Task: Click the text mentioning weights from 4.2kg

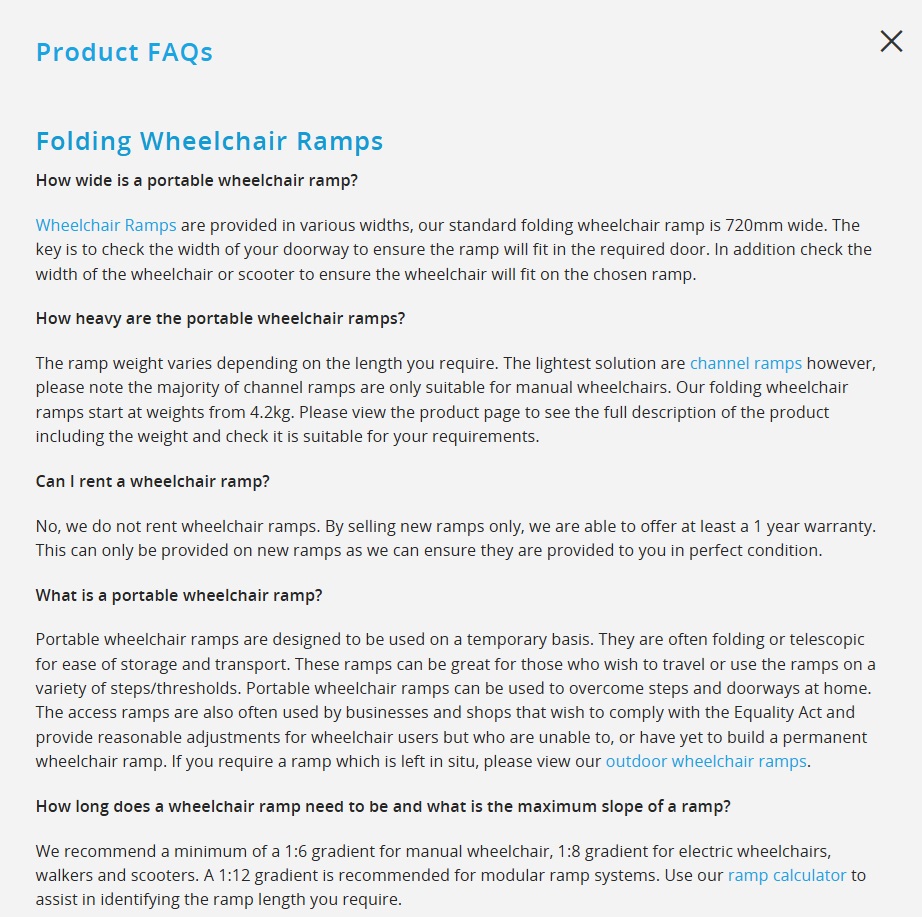Action: click(x=456, y=399)
